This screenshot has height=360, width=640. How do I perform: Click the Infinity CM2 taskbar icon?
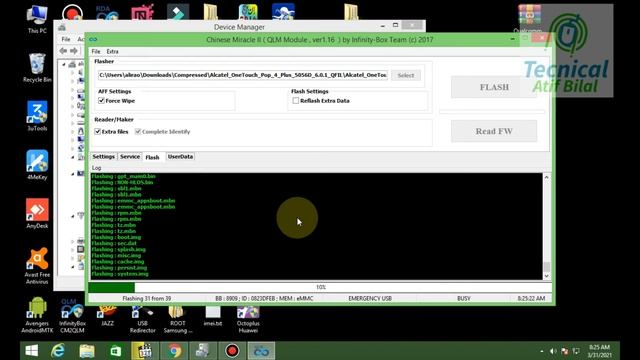[x=261, y=351]
